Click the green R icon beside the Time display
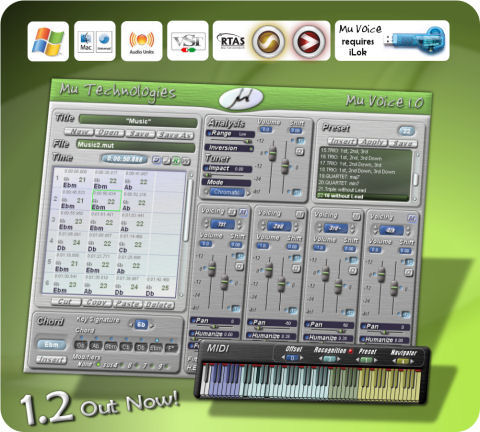This screenshot has height=432, width=480. [176, 161]
